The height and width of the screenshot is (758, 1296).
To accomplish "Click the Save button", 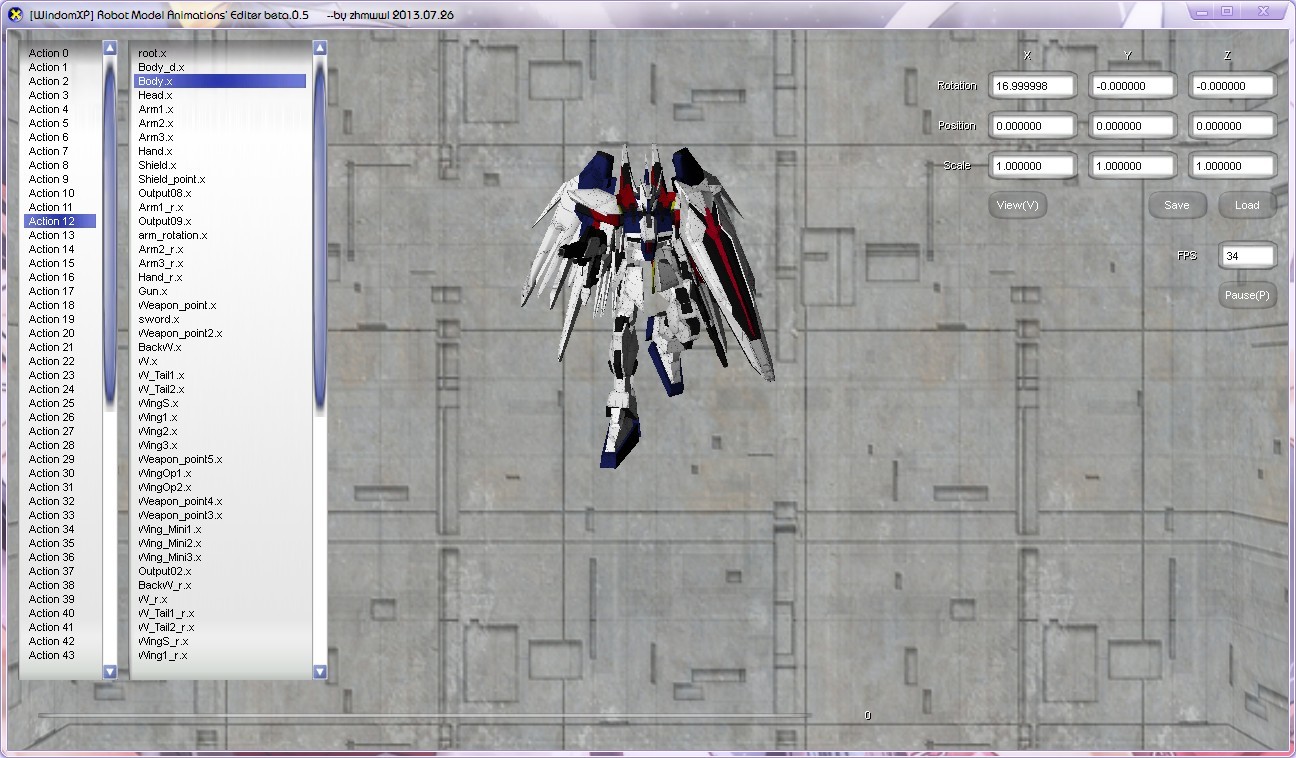I will [x=1177, y=205].
